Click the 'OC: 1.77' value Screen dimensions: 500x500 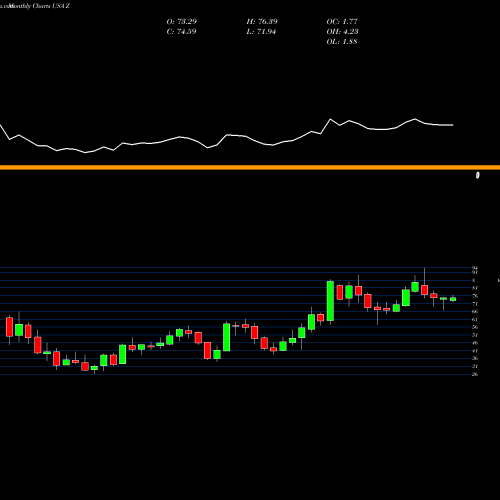342,22
